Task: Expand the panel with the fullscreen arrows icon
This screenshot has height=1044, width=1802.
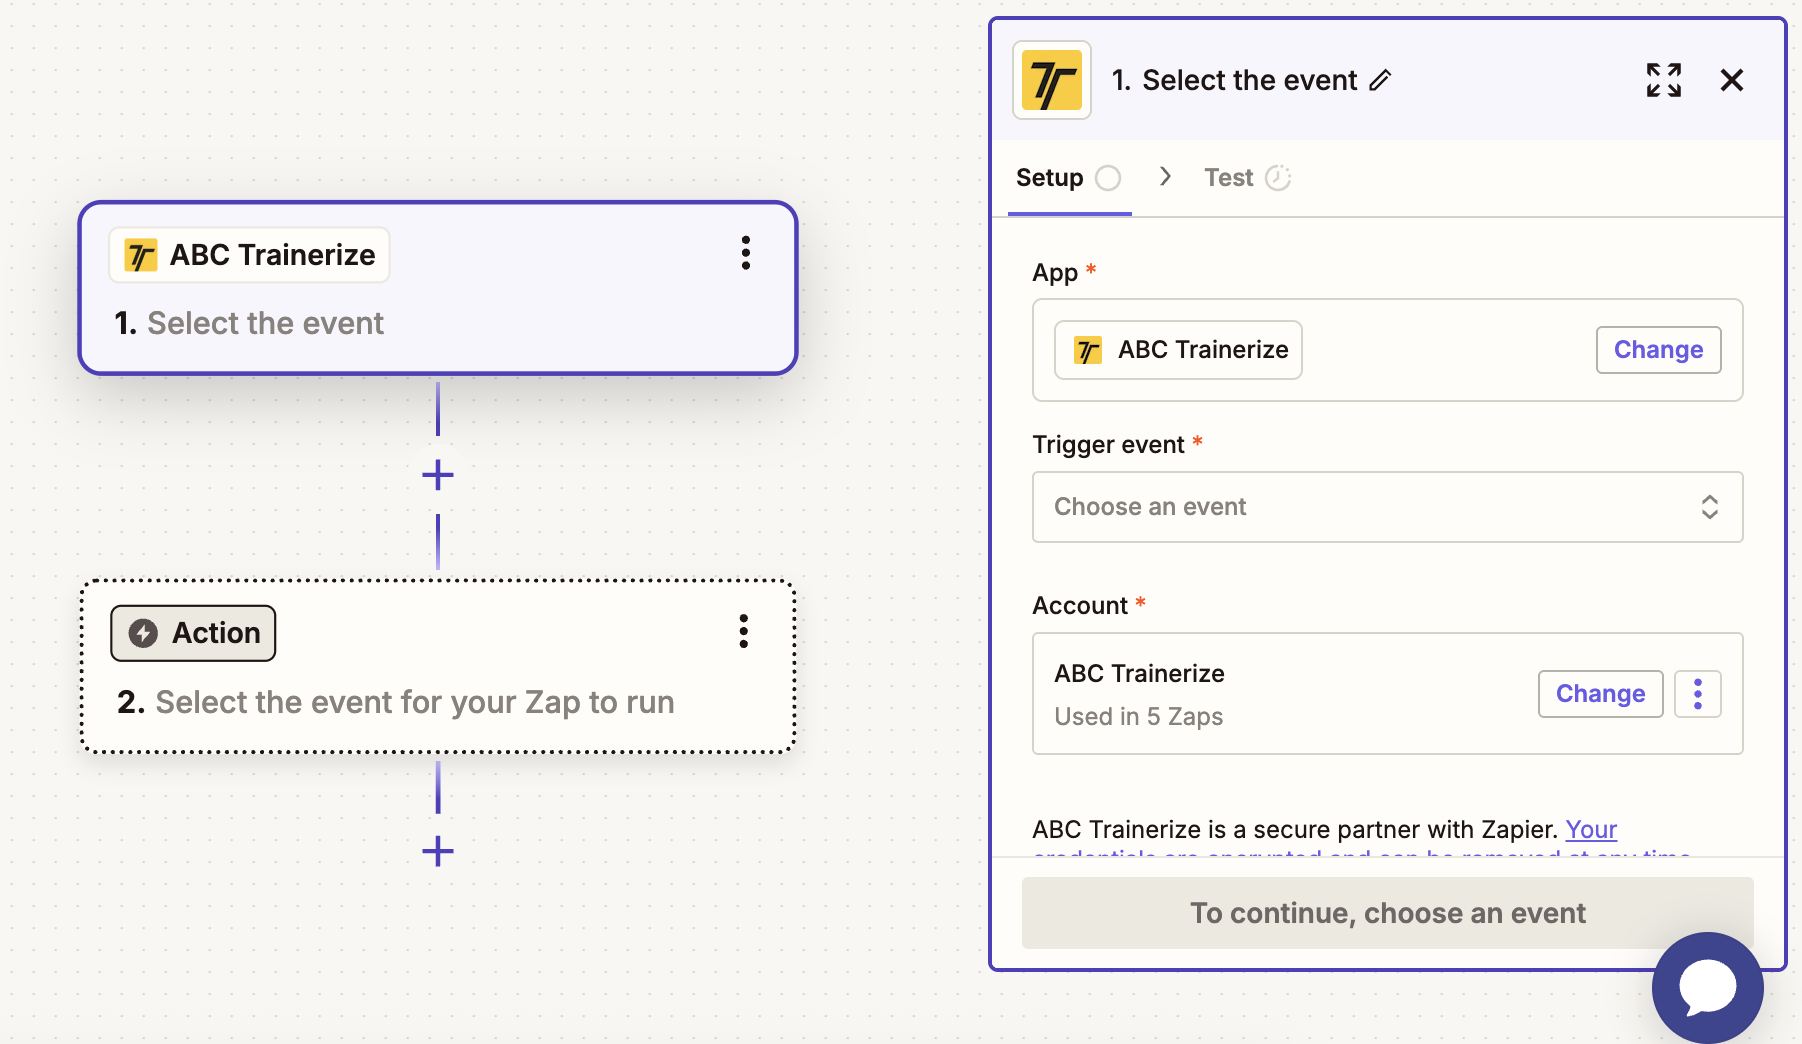Action: (1664, 80)
